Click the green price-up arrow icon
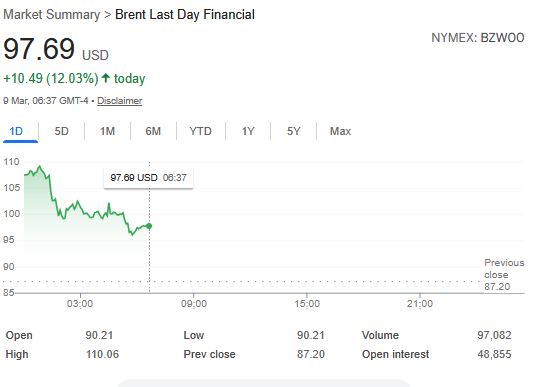Image resolution: width=536 pixels, height=387 pixels. tap(106, 78)
